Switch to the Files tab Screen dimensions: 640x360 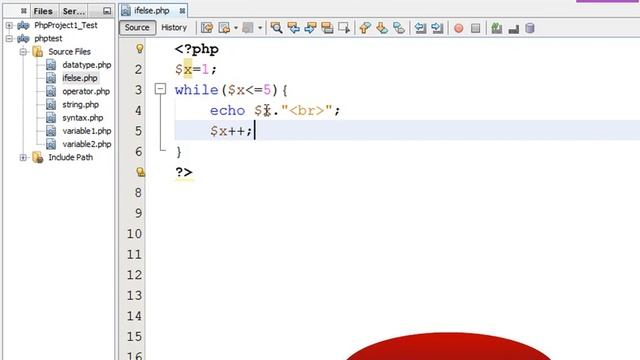tap(43, 11)
